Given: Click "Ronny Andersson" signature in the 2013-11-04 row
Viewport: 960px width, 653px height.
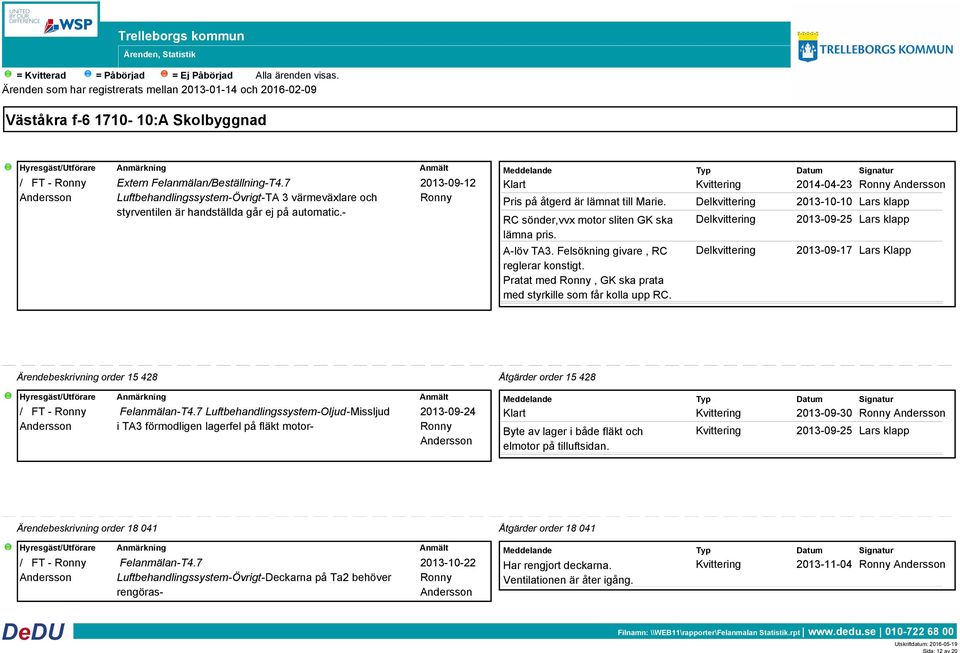Looking at the screenshot, I should pyautogui.click(x=902, y=565).
